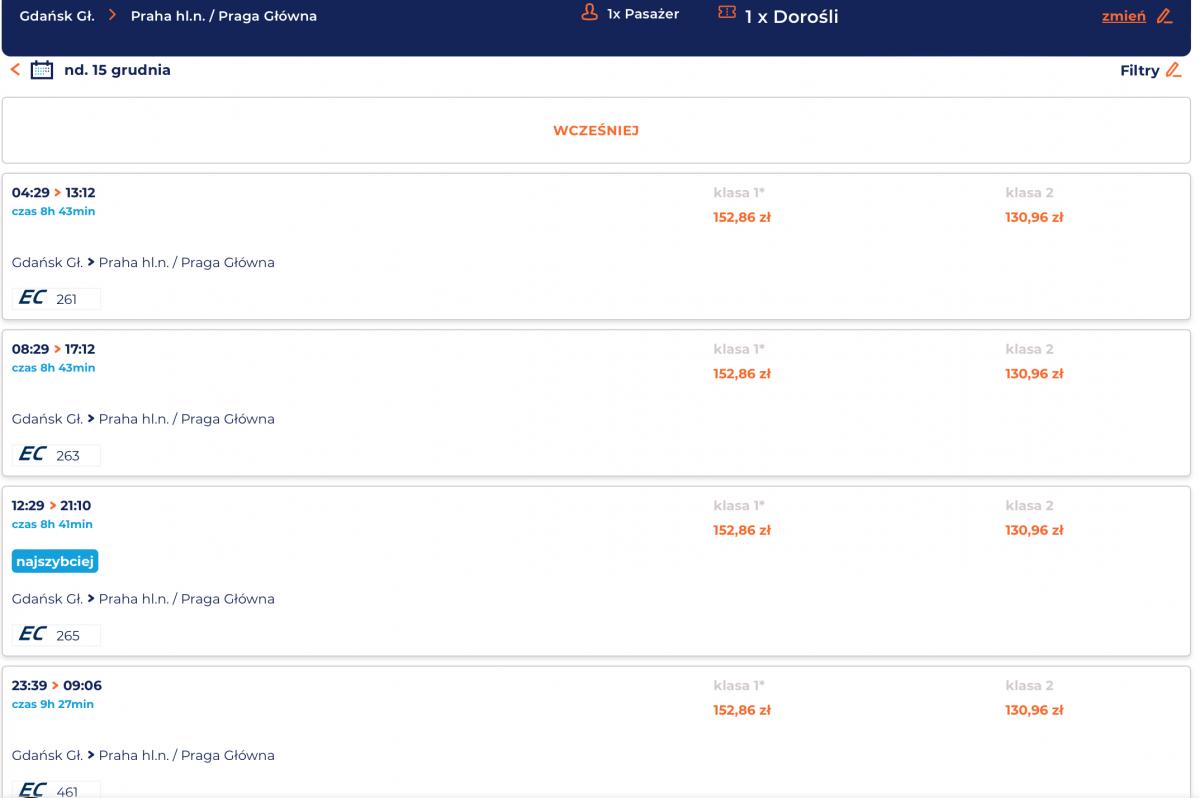Select klasa 1 price for 04:29 train
The width and height of the screenshot is (1200, 798).
(x=741, y=217)
